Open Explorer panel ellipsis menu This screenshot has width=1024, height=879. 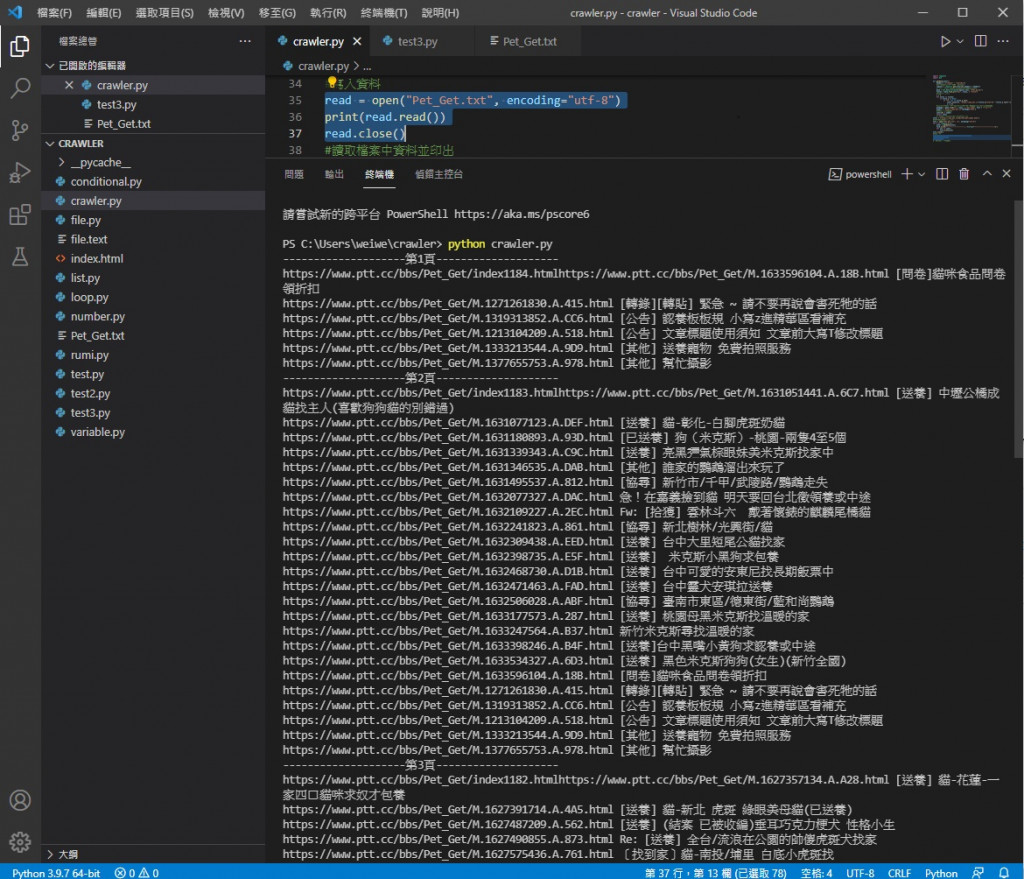245,41
